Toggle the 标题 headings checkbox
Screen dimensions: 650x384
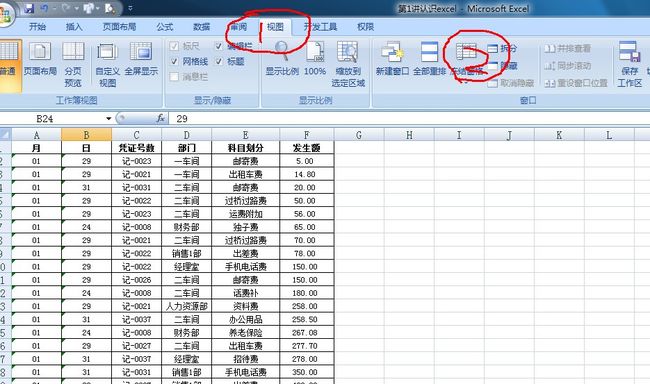(x=219, y=61)
